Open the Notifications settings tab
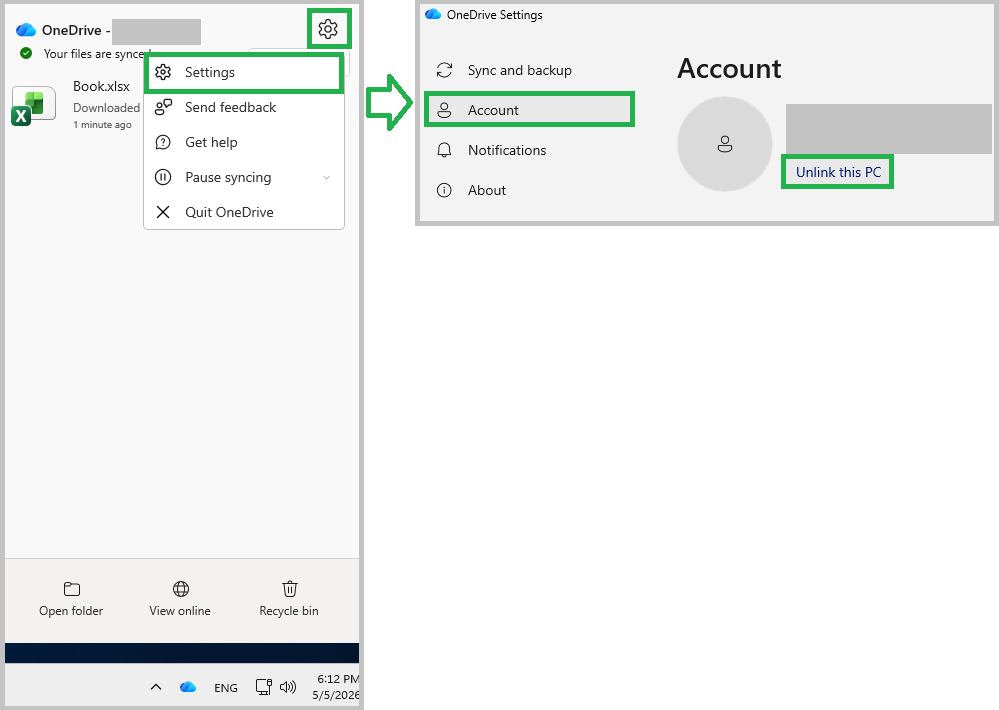Viewport: 999px width, 710px height. [529, 150]
